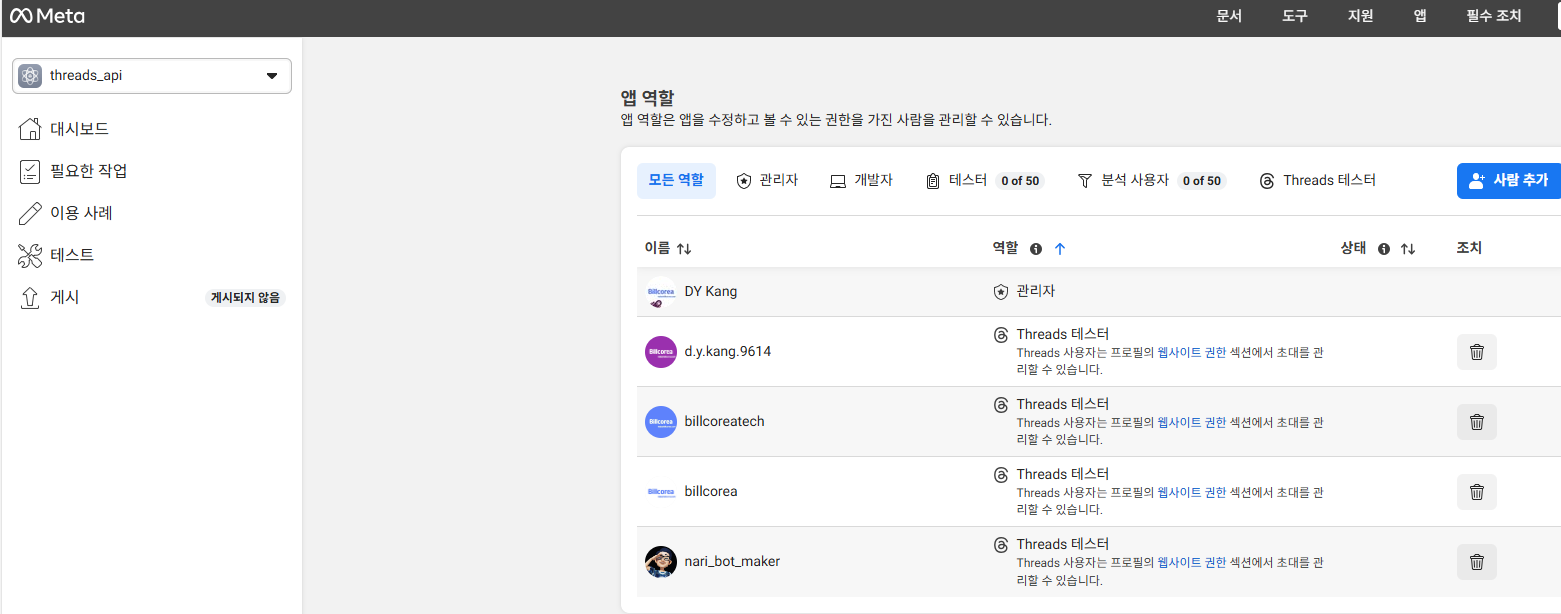Open 문서 in the top navigation
The image size is (1561, 614).
1229,16
